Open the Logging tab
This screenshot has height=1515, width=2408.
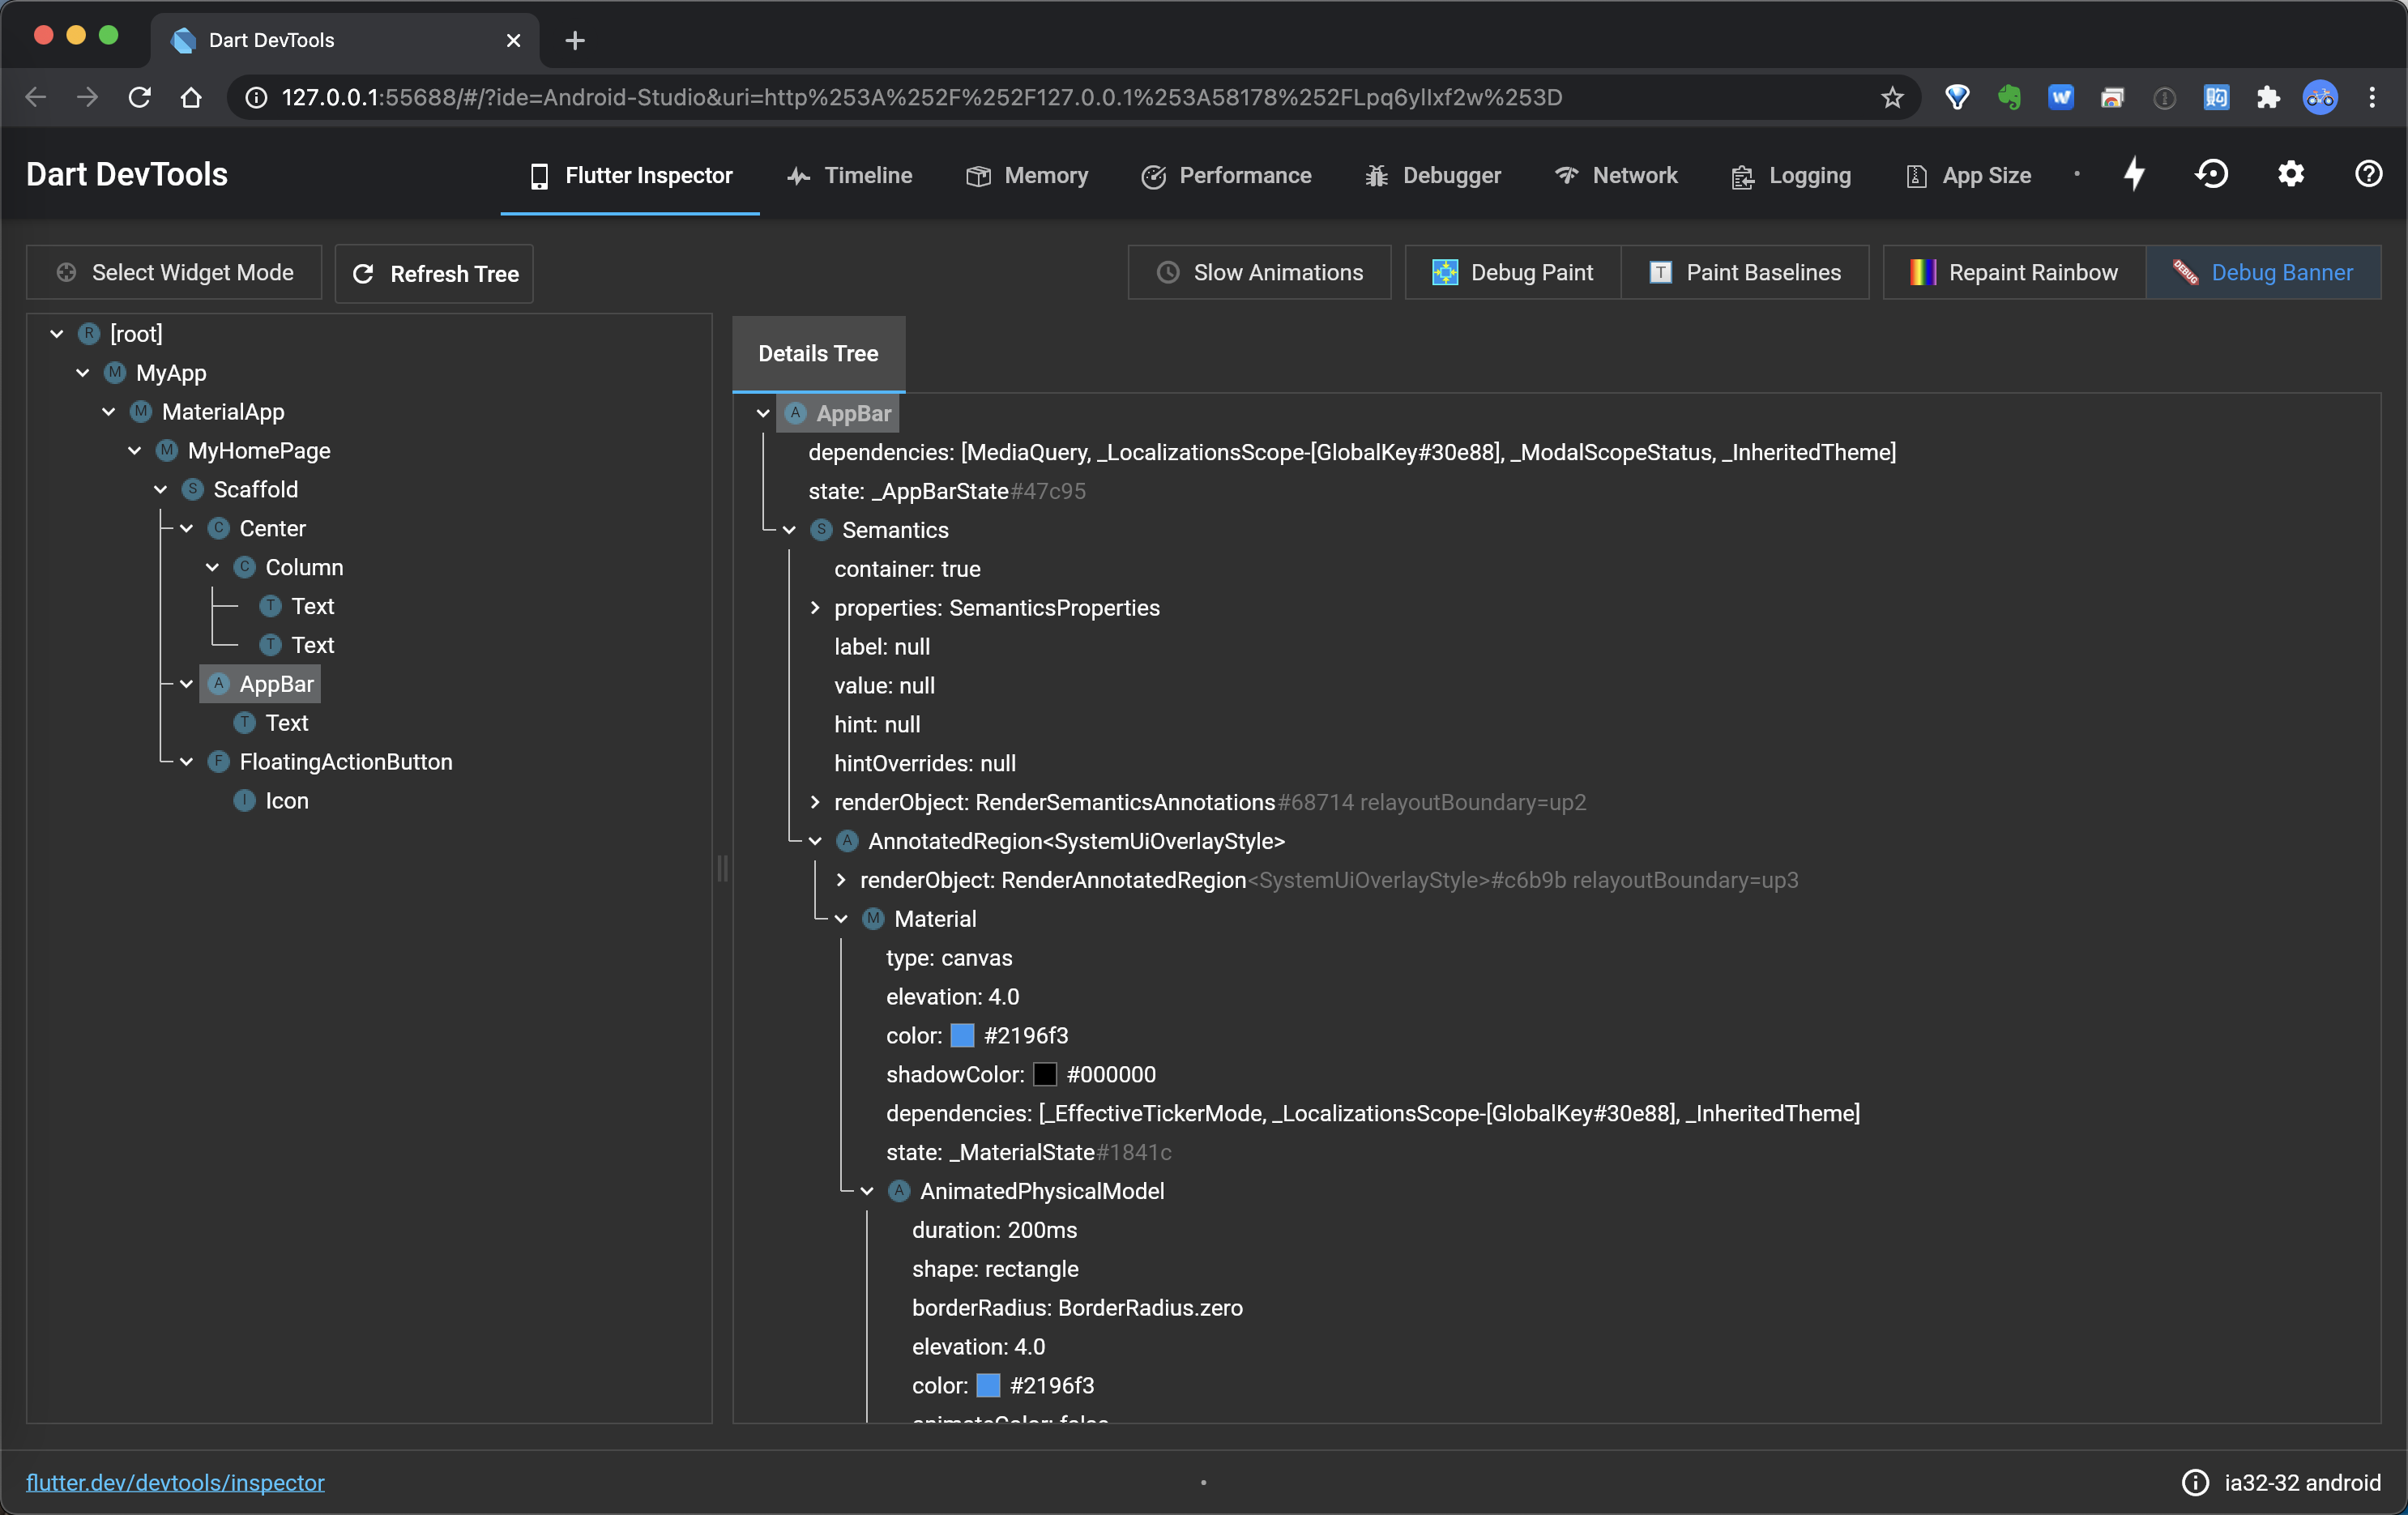pyautogui.click(x=1791, y=175)
